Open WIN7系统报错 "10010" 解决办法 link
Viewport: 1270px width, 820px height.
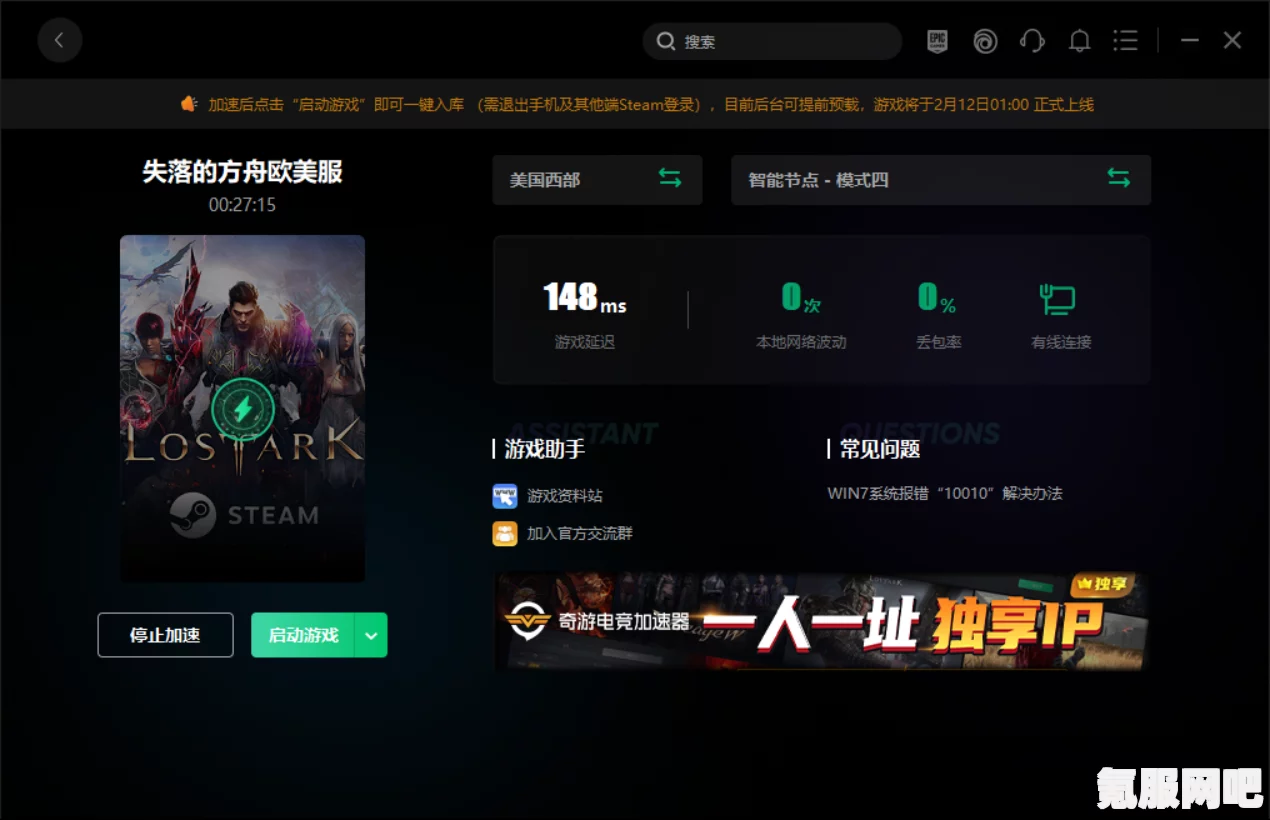click(x=945, y=493)
